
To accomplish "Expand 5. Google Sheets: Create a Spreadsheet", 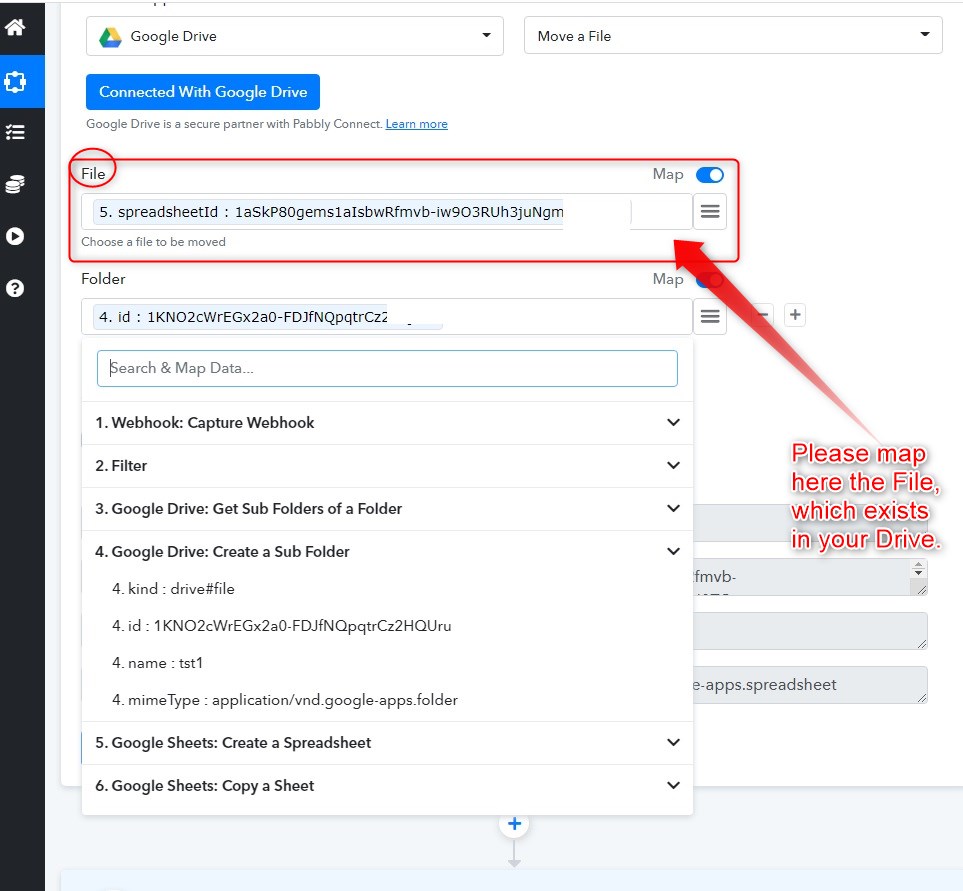I will coord(388,742).
